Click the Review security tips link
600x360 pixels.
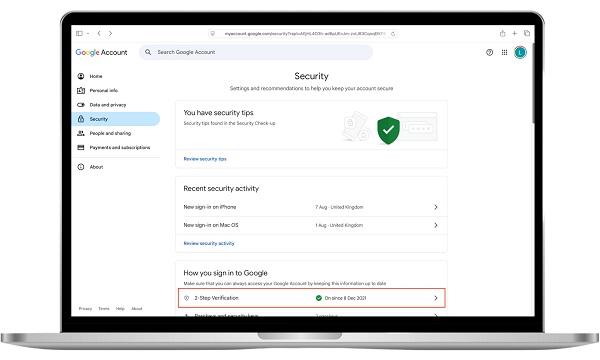tap(205, 159)
